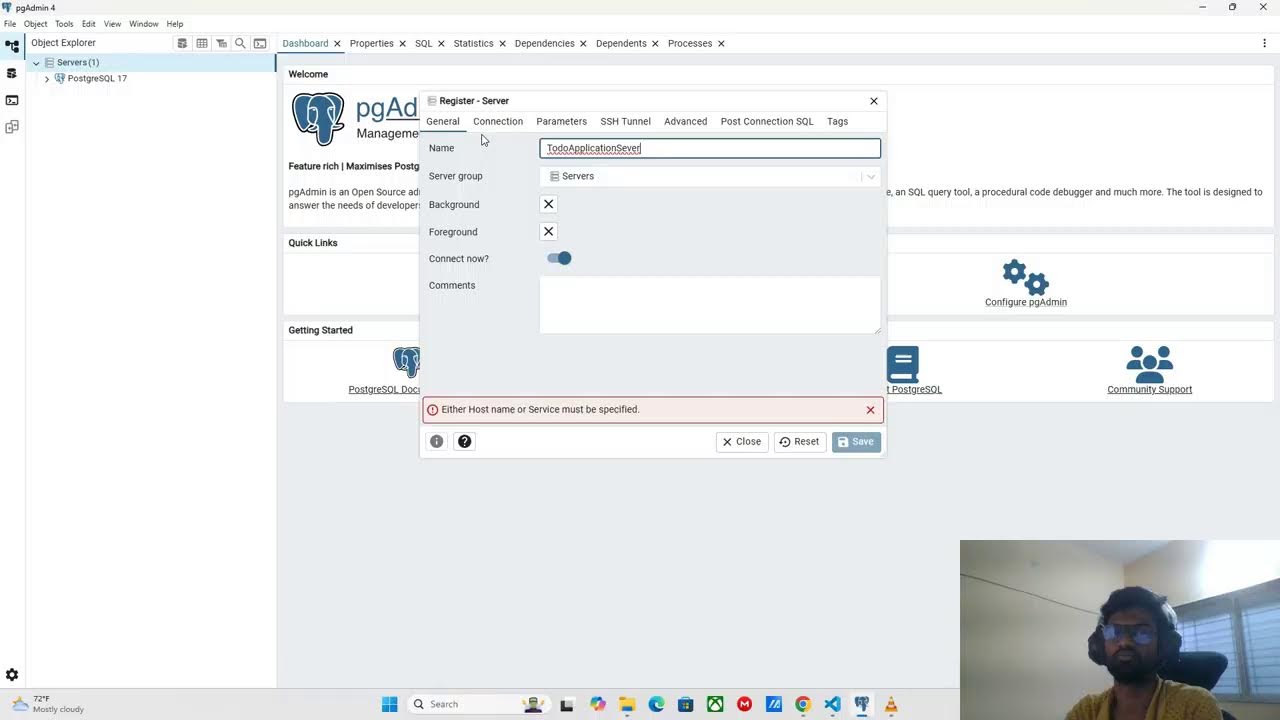Open the View menu
1280x720 pixels.
[112, 24]
